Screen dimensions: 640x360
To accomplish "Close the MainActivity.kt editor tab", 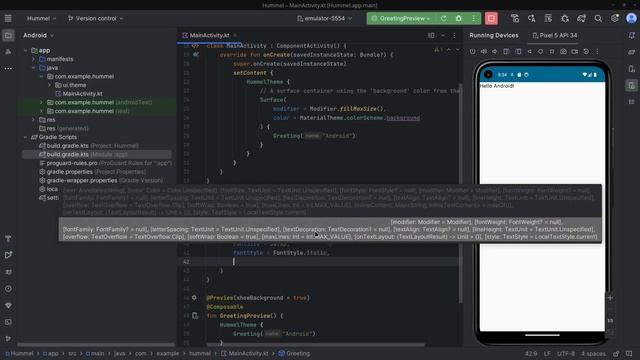I will (x=235, y=36).
